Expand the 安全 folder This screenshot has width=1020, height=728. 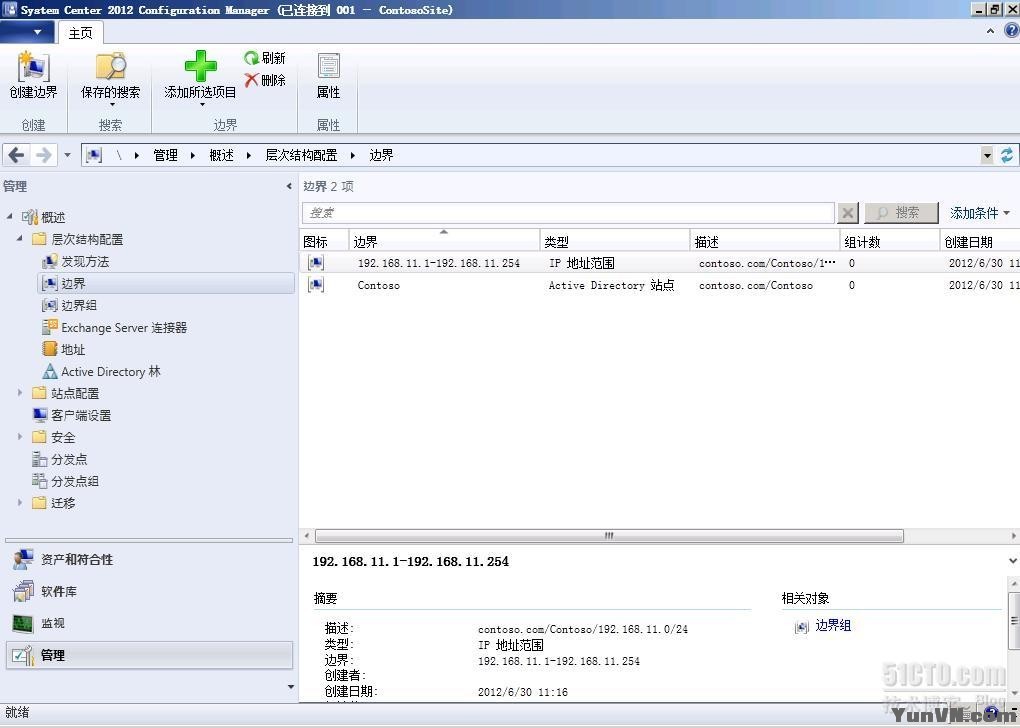point(20,437)
